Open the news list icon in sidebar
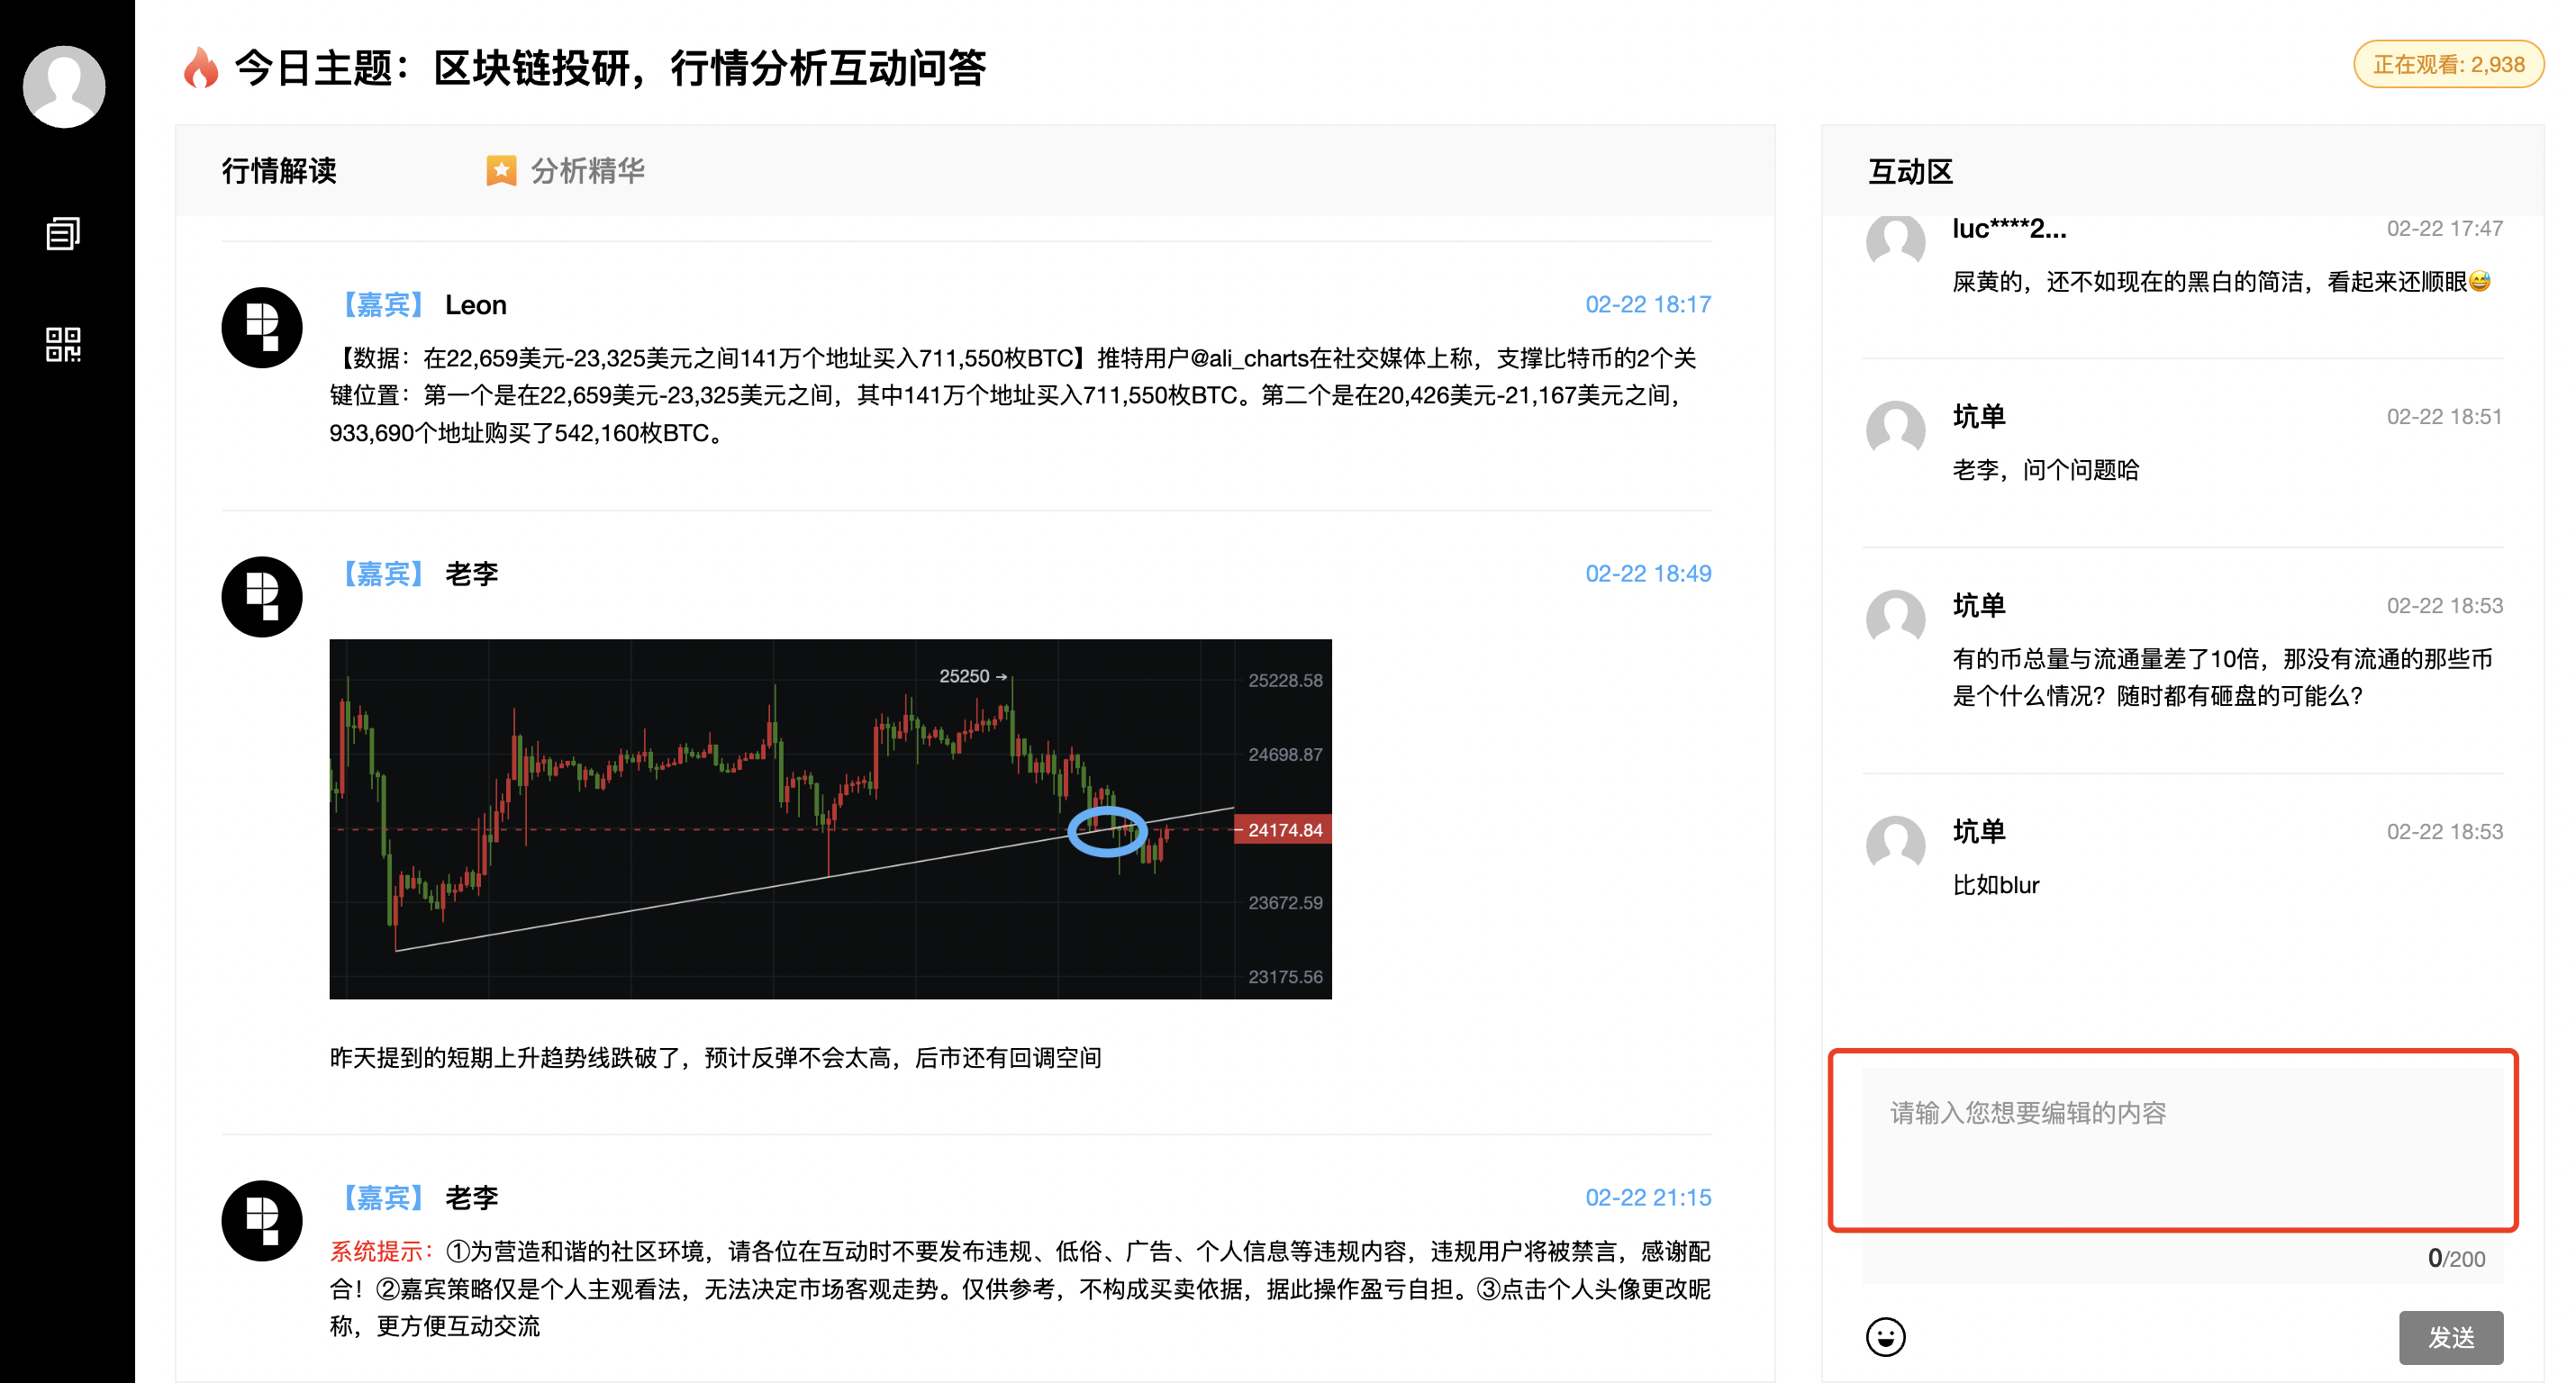 point(63,234)
